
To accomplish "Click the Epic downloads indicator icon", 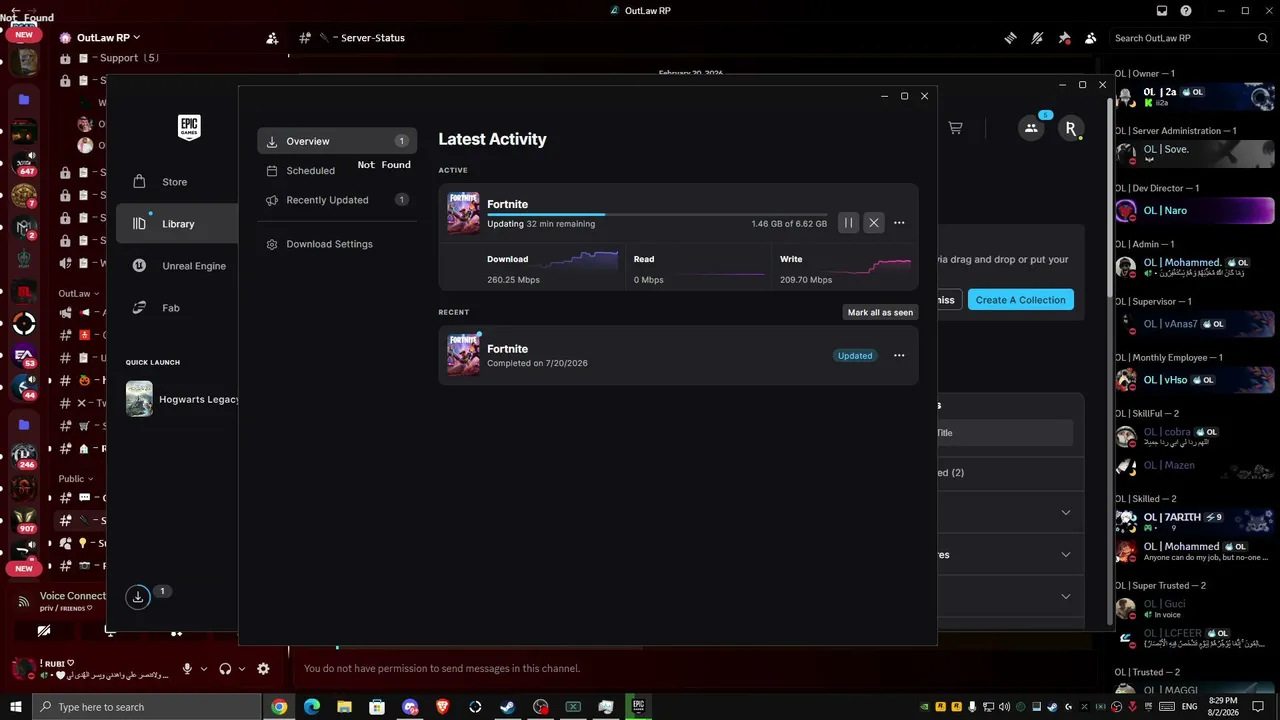I will [x=138, y=597].
